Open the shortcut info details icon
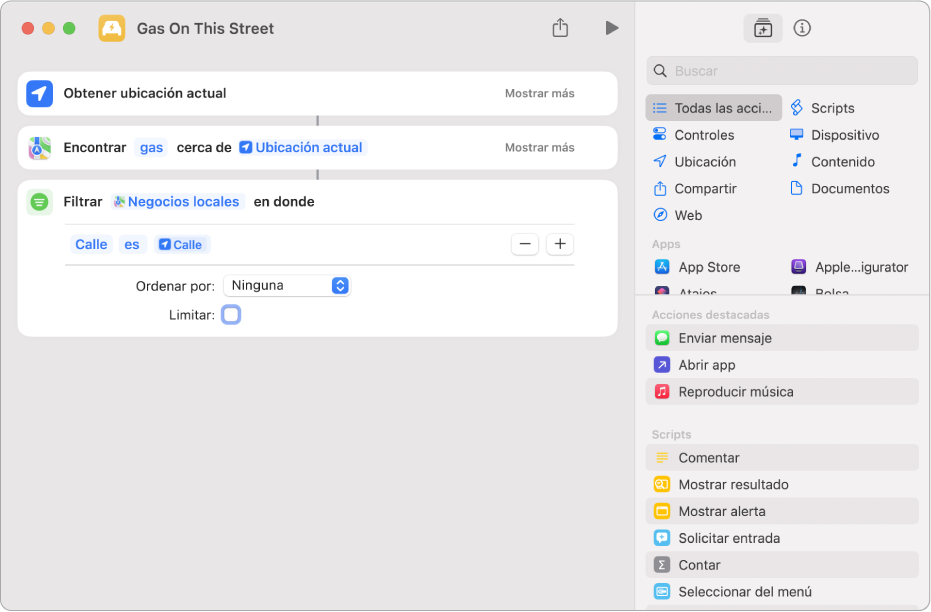This screenshot has width=931, height=612. (802, 28)
